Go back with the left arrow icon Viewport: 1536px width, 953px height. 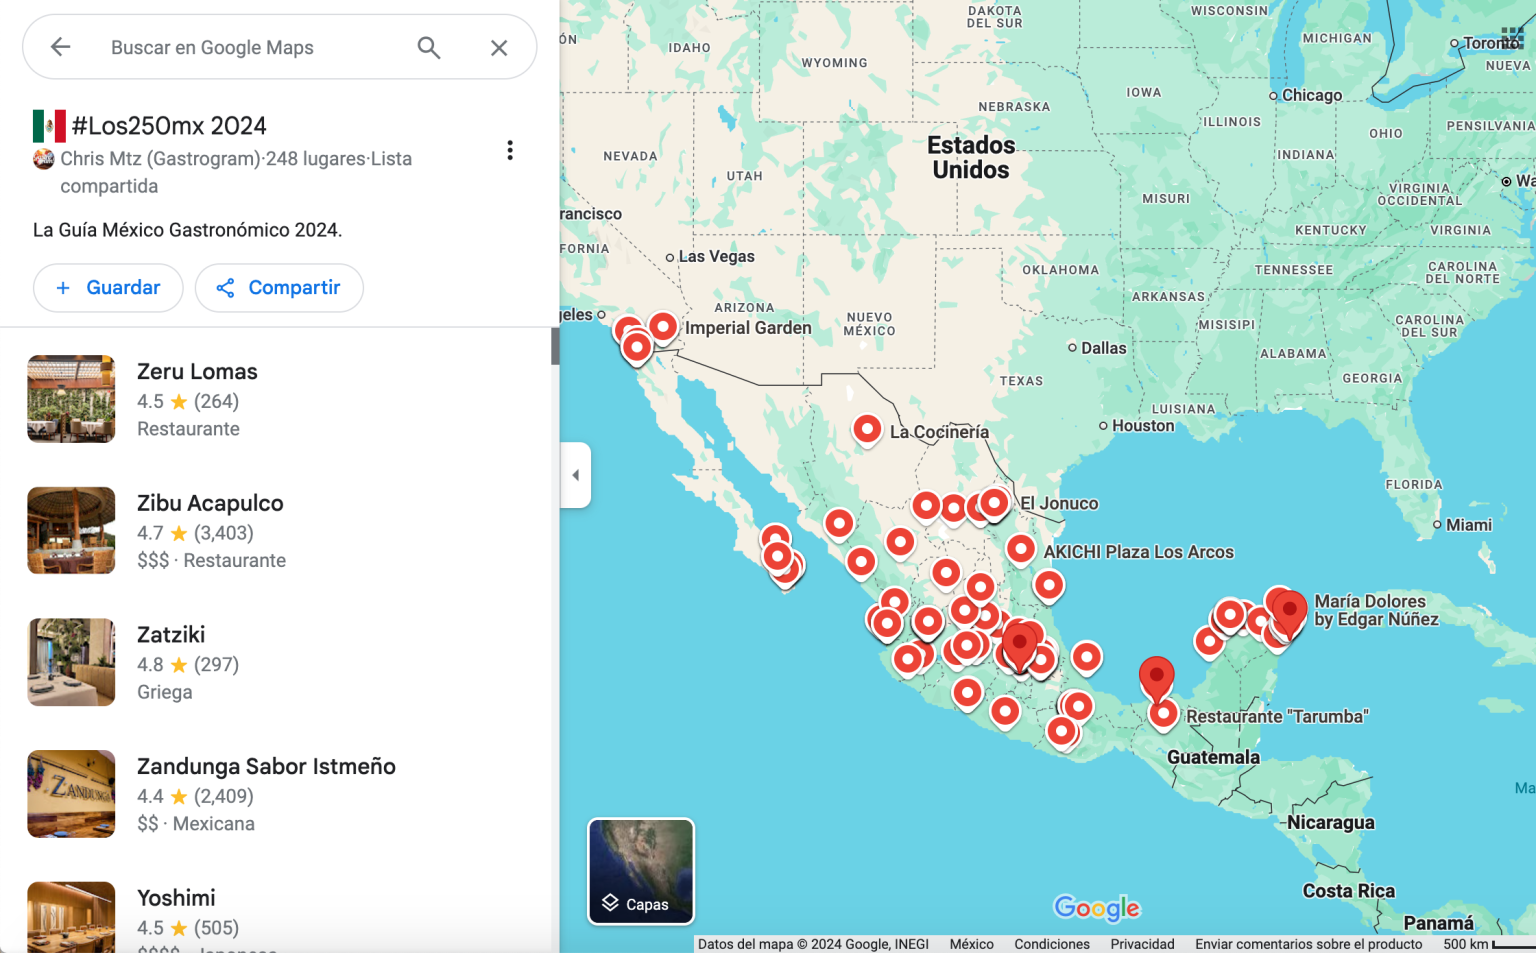60,47
